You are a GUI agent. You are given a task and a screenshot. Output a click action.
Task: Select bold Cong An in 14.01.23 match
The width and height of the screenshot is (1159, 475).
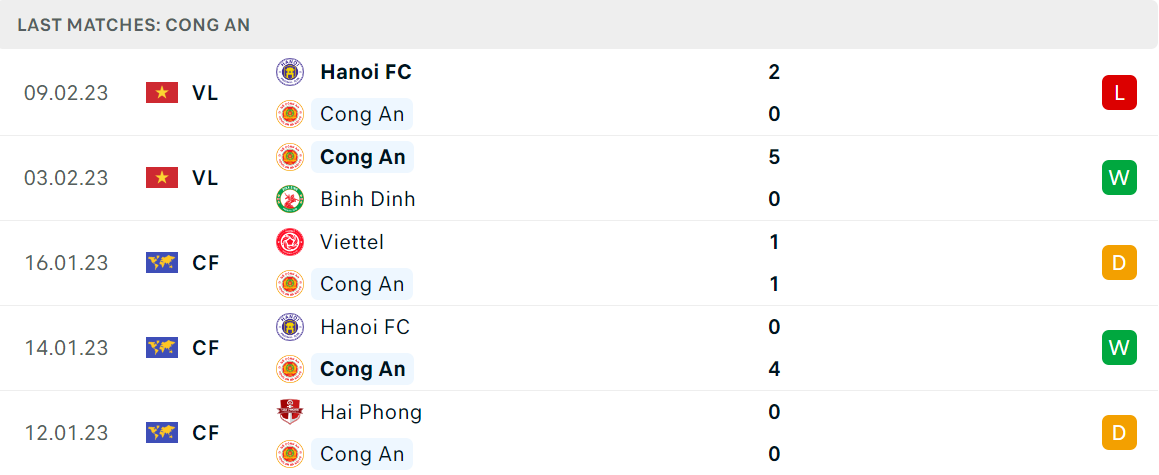(x=362, y=369)
